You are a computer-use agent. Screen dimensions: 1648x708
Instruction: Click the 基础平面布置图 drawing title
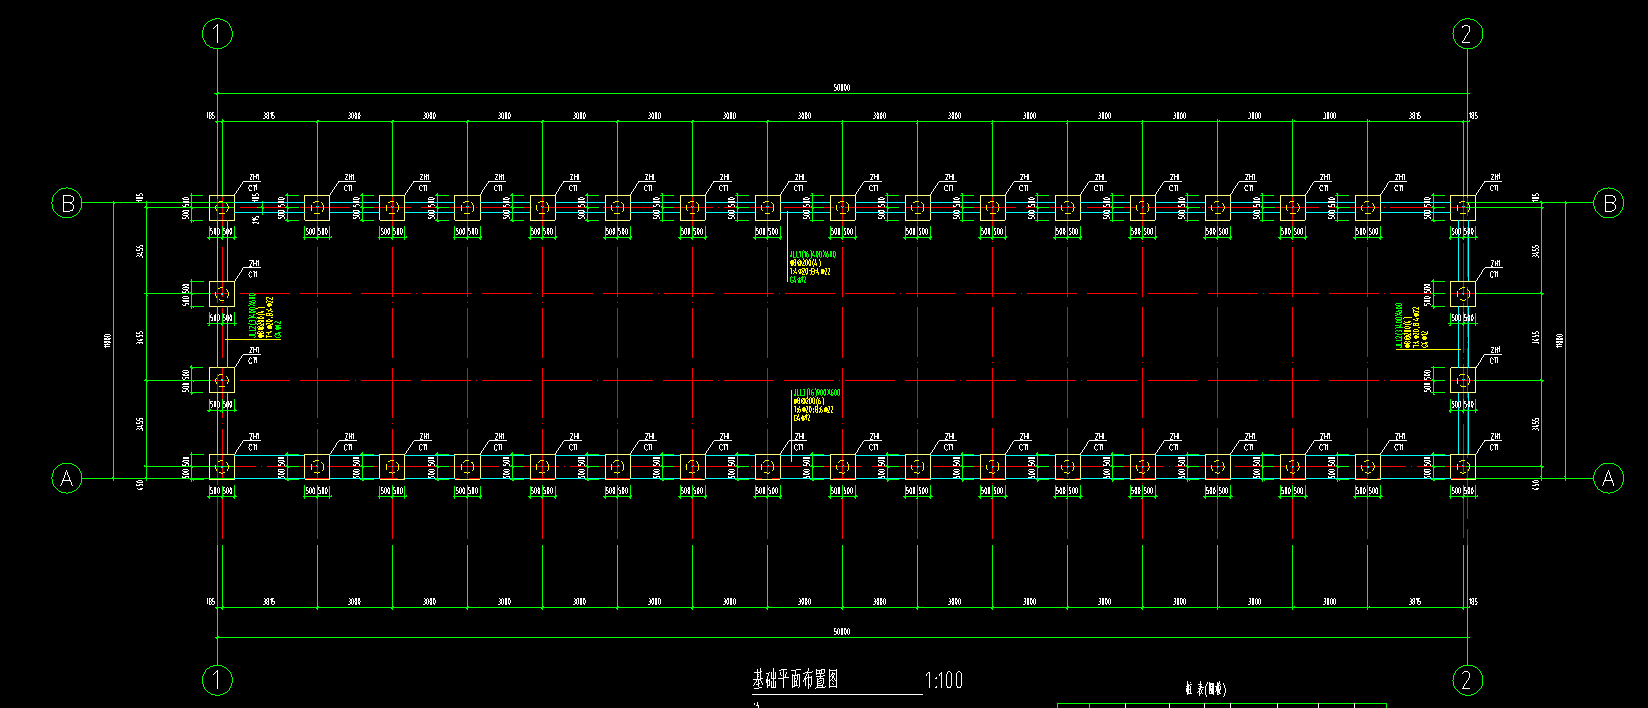(x=796, y=680)
